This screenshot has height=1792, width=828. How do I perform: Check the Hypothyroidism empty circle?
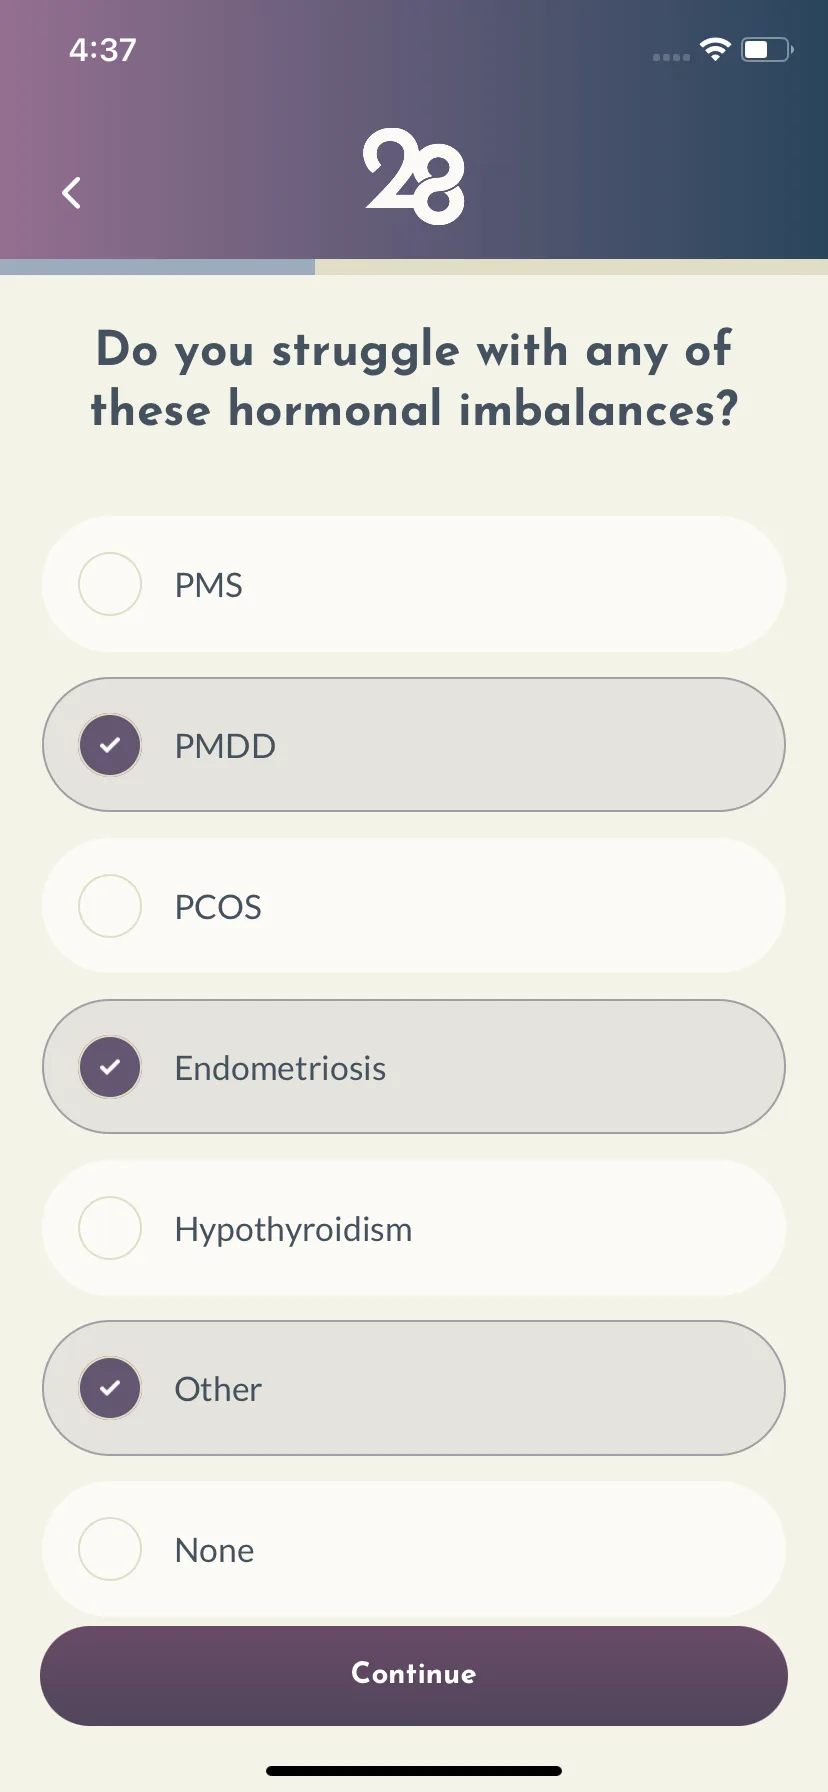[110, 1228]
